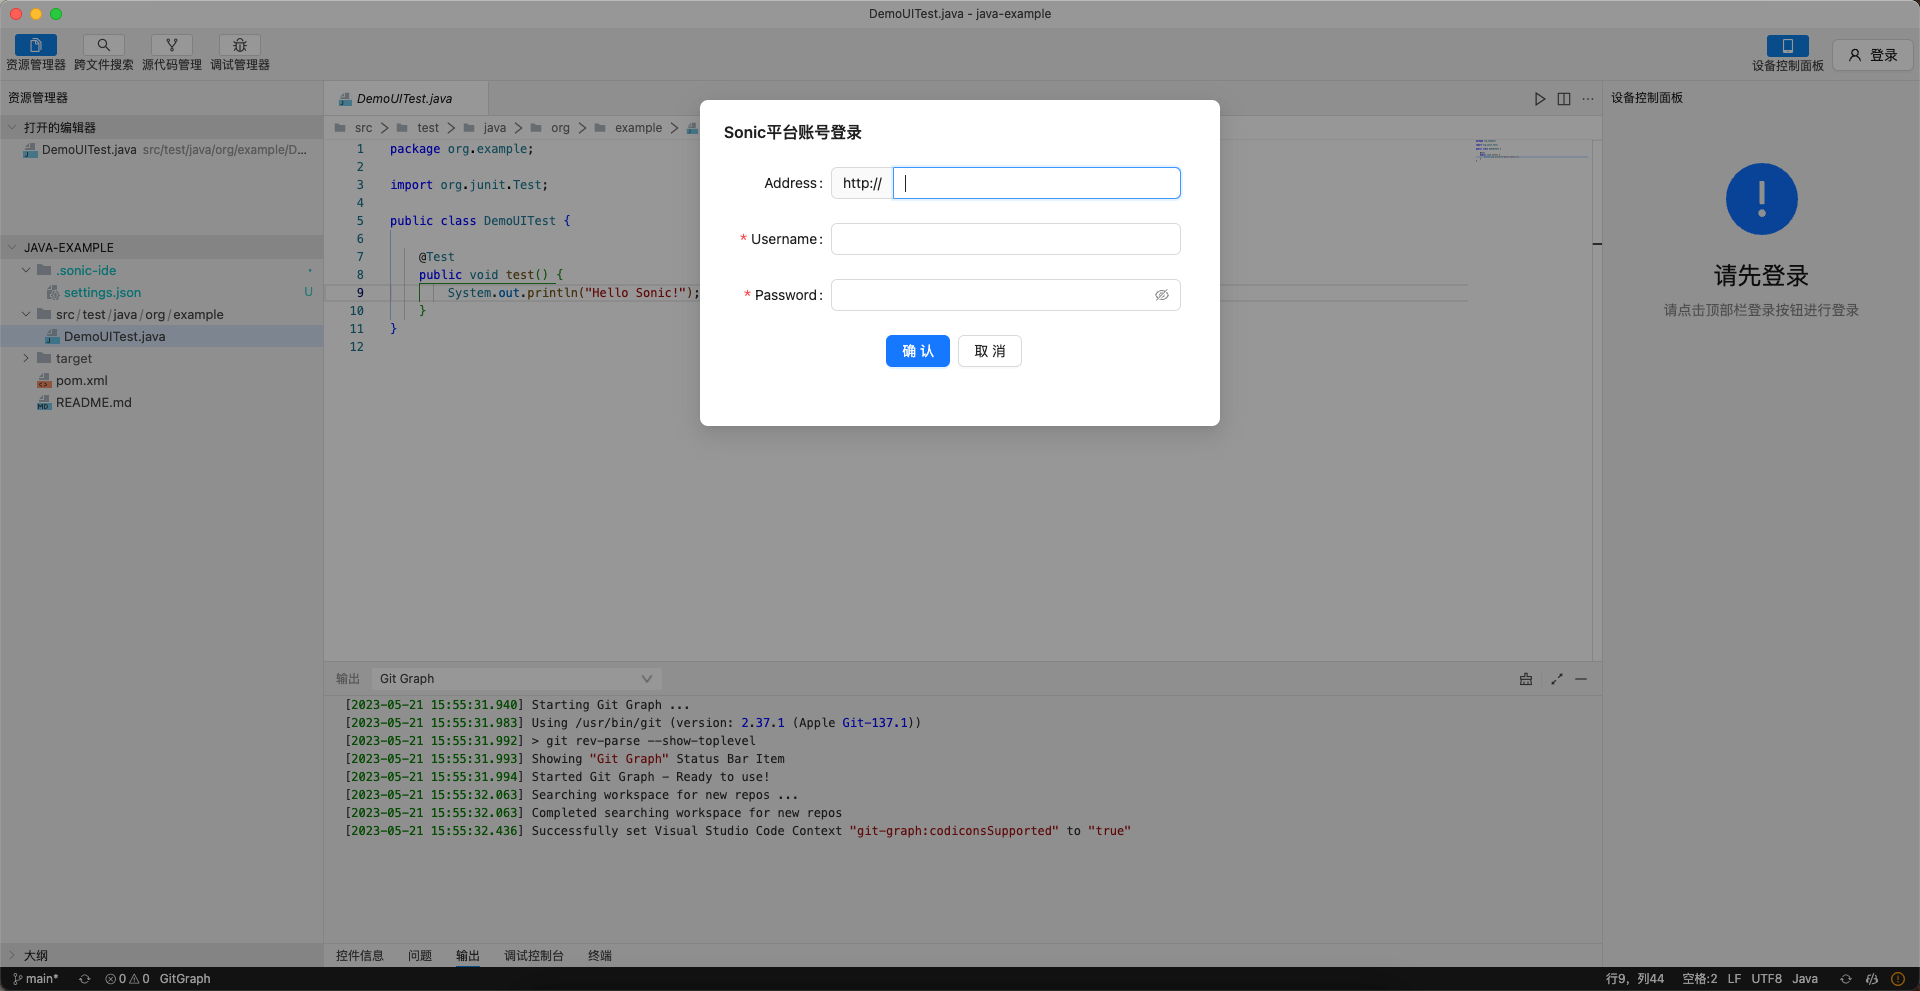Click the main* git branch status item

(x=36, y=979)
